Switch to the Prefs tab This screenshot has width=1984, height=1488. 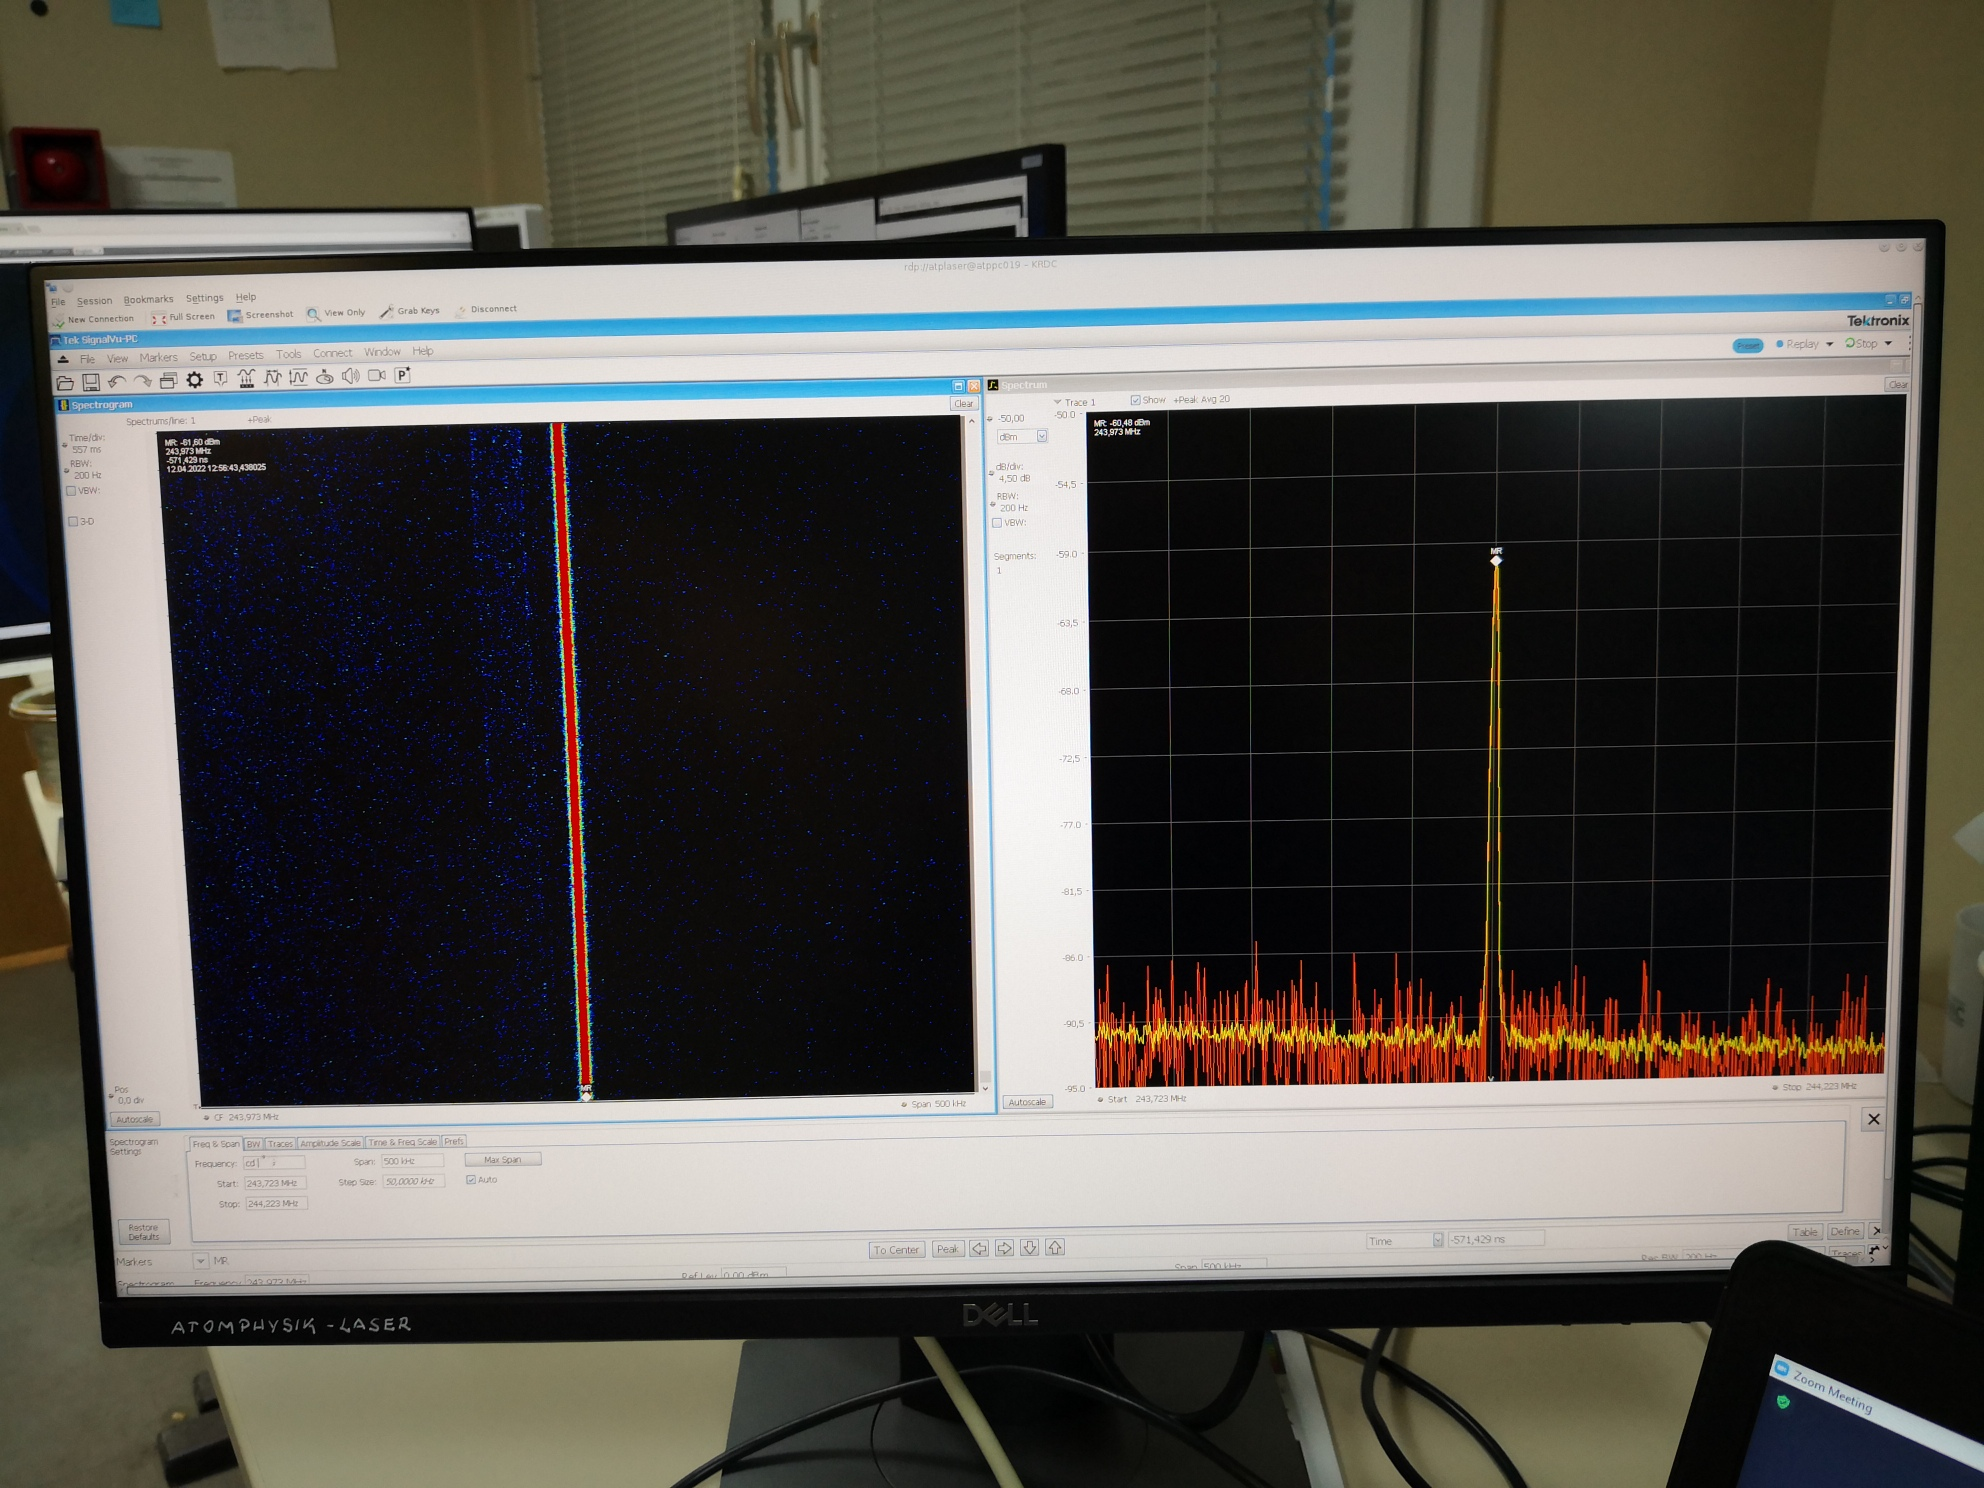click(454, 1141)
